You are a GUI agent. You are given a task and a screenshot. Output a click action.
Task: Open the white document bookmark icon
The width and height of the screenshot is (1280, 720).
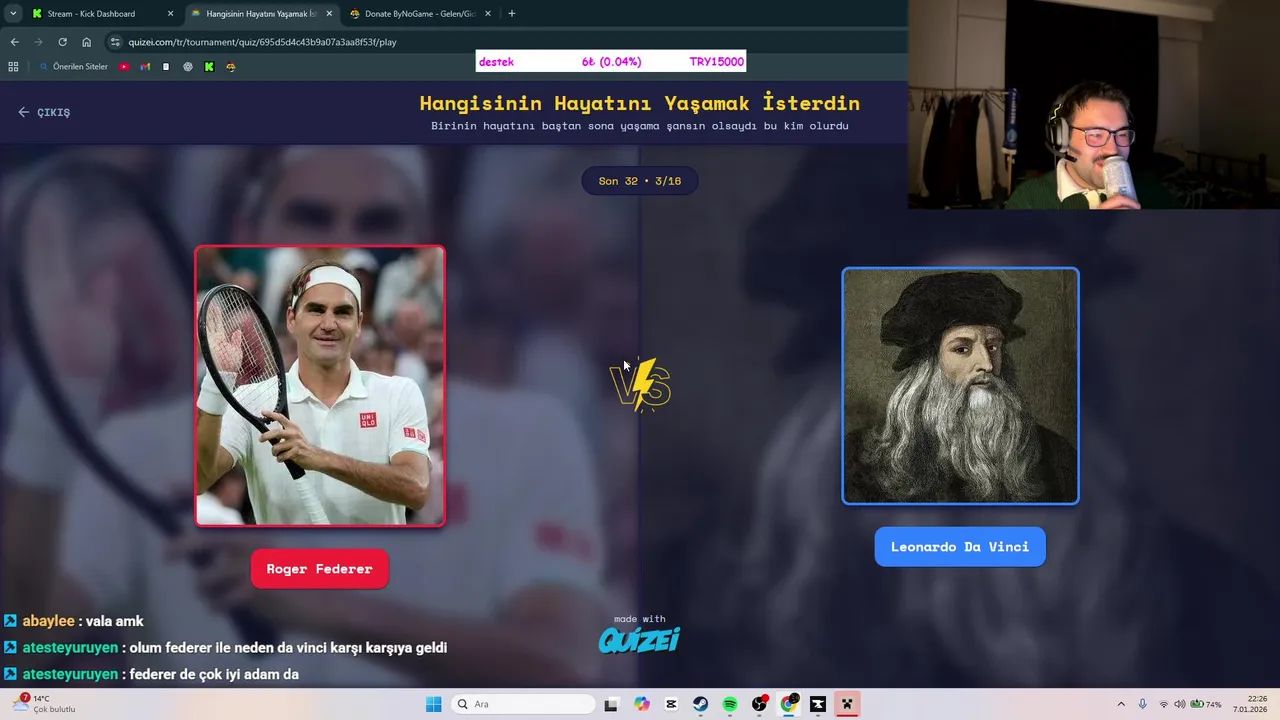tap(166, 67)
